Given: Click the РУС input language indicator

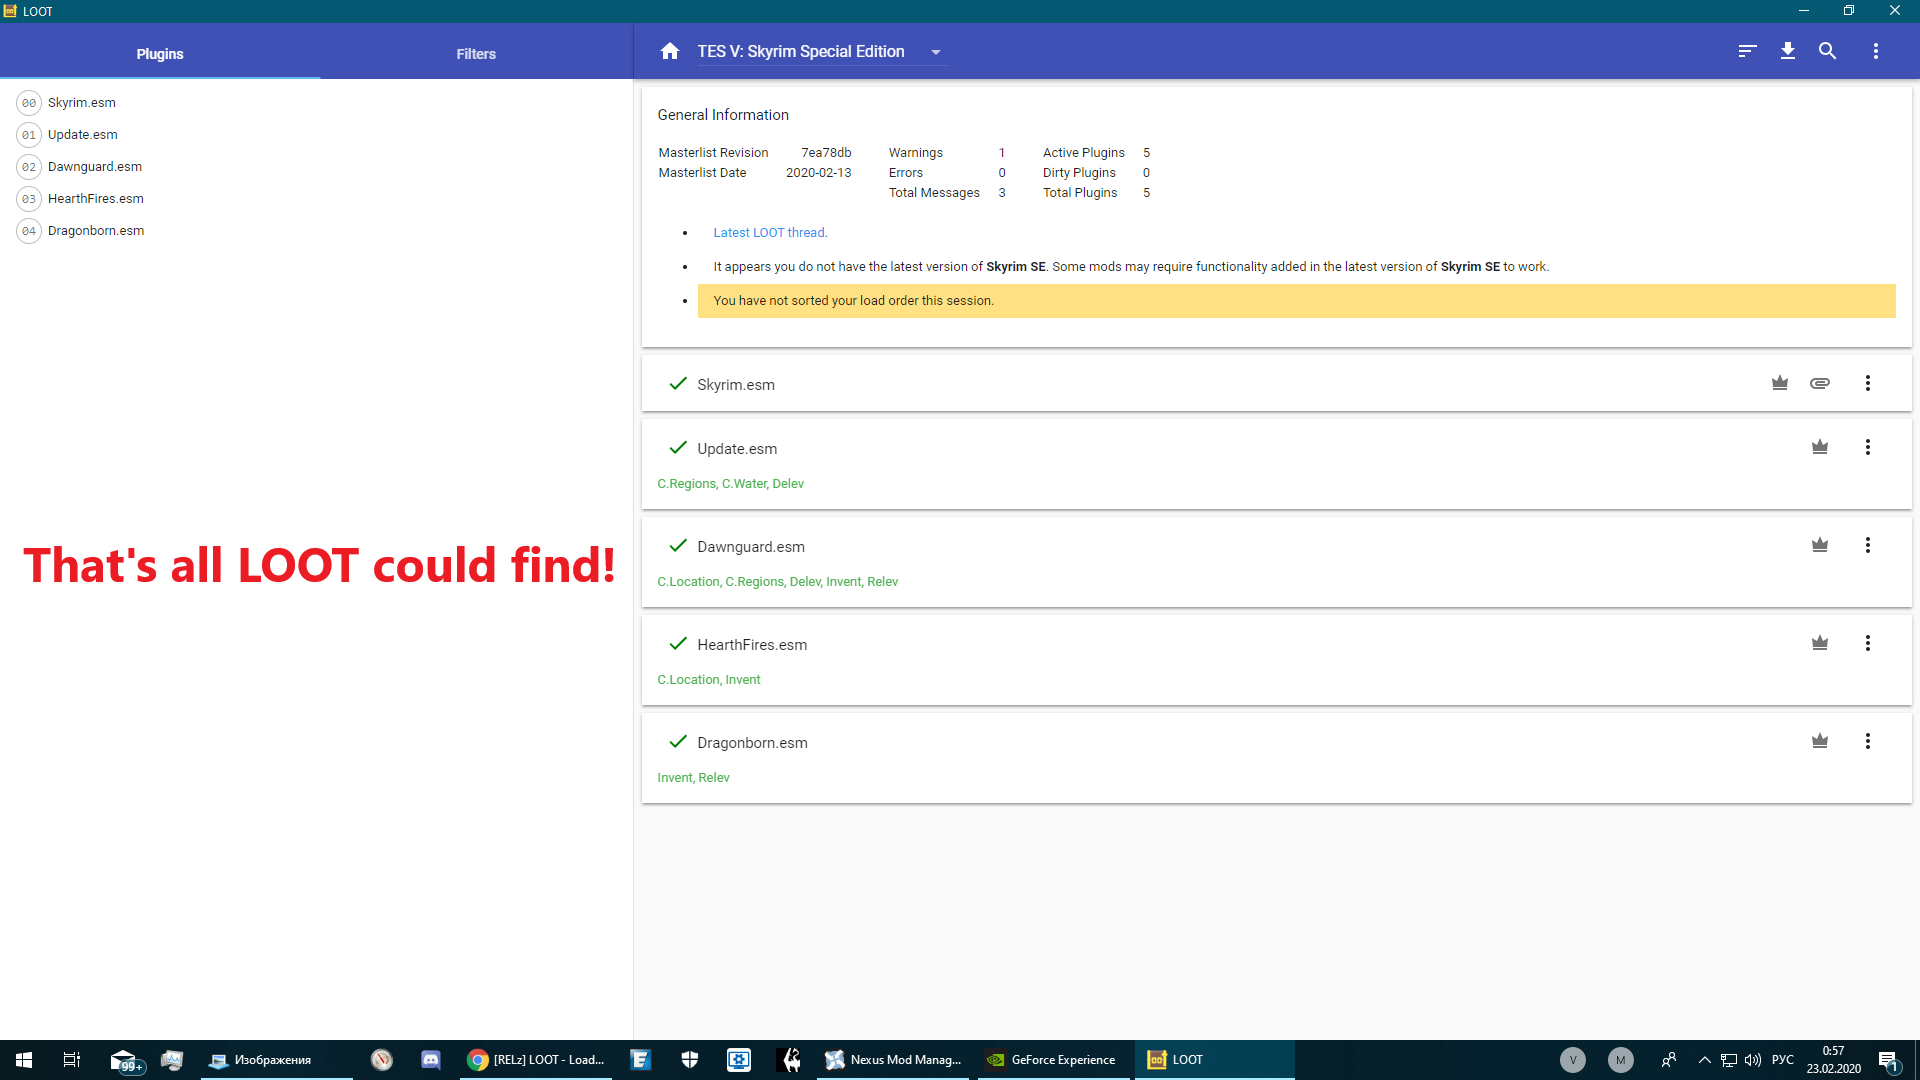Looking at the screenshot, I should coord(1783,1060).
